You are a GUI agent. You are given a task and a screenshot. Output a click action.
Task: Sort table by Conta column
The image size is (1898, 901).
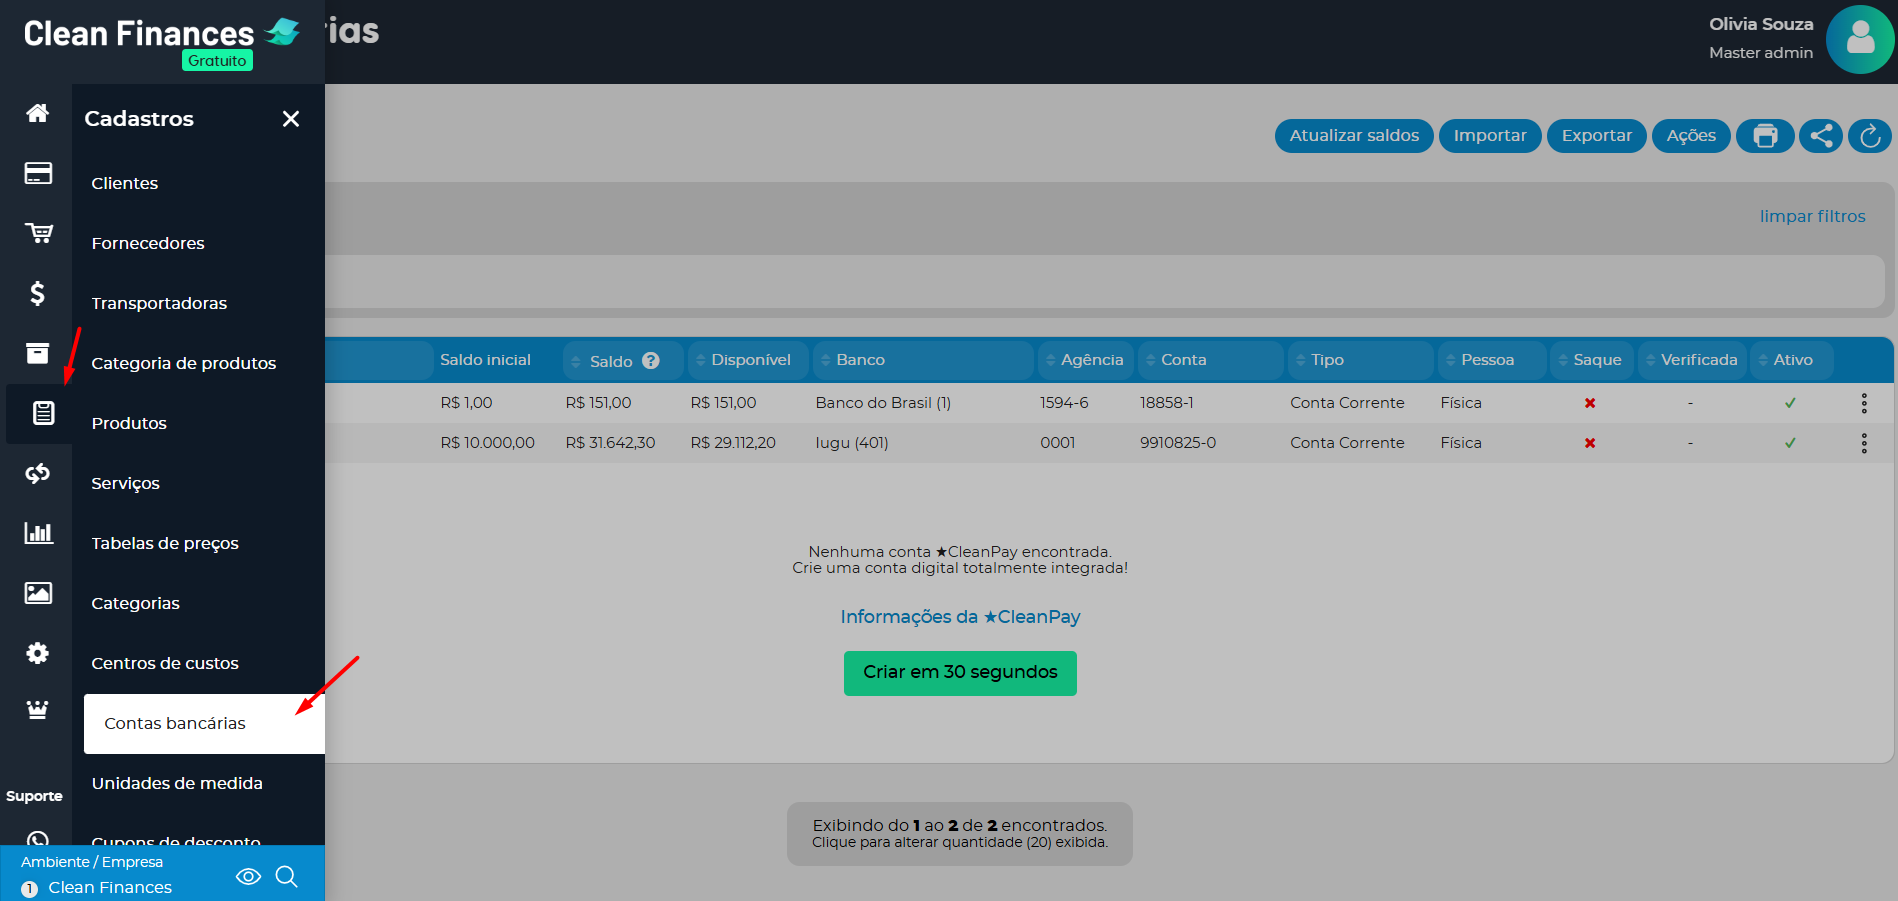coord(1211,360)
